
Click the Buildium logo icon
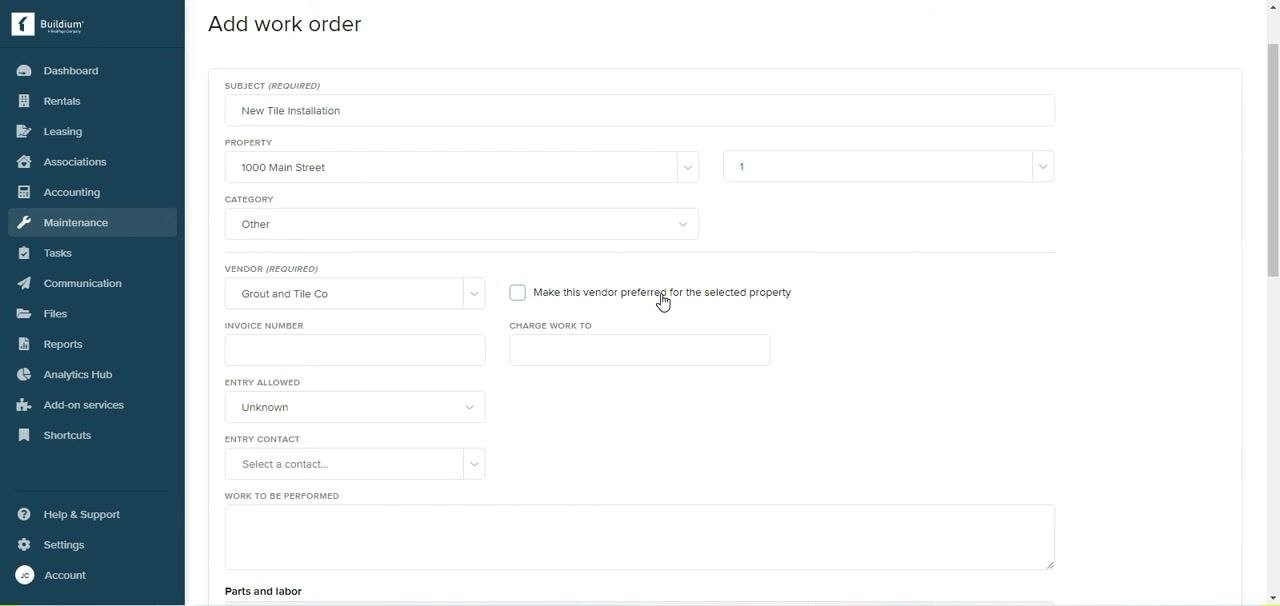[23, 24]
